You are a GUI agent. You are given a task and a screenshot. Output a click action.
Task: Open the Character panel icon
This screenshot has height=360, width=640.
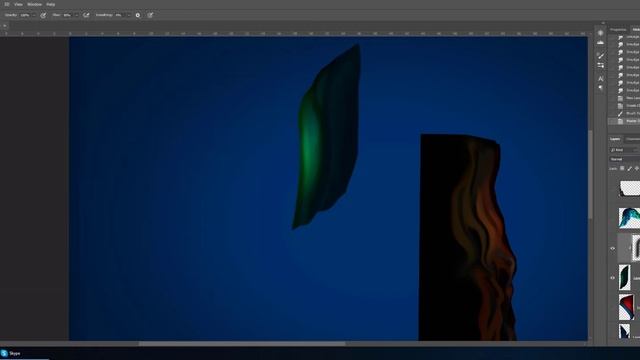coord(600,78)
